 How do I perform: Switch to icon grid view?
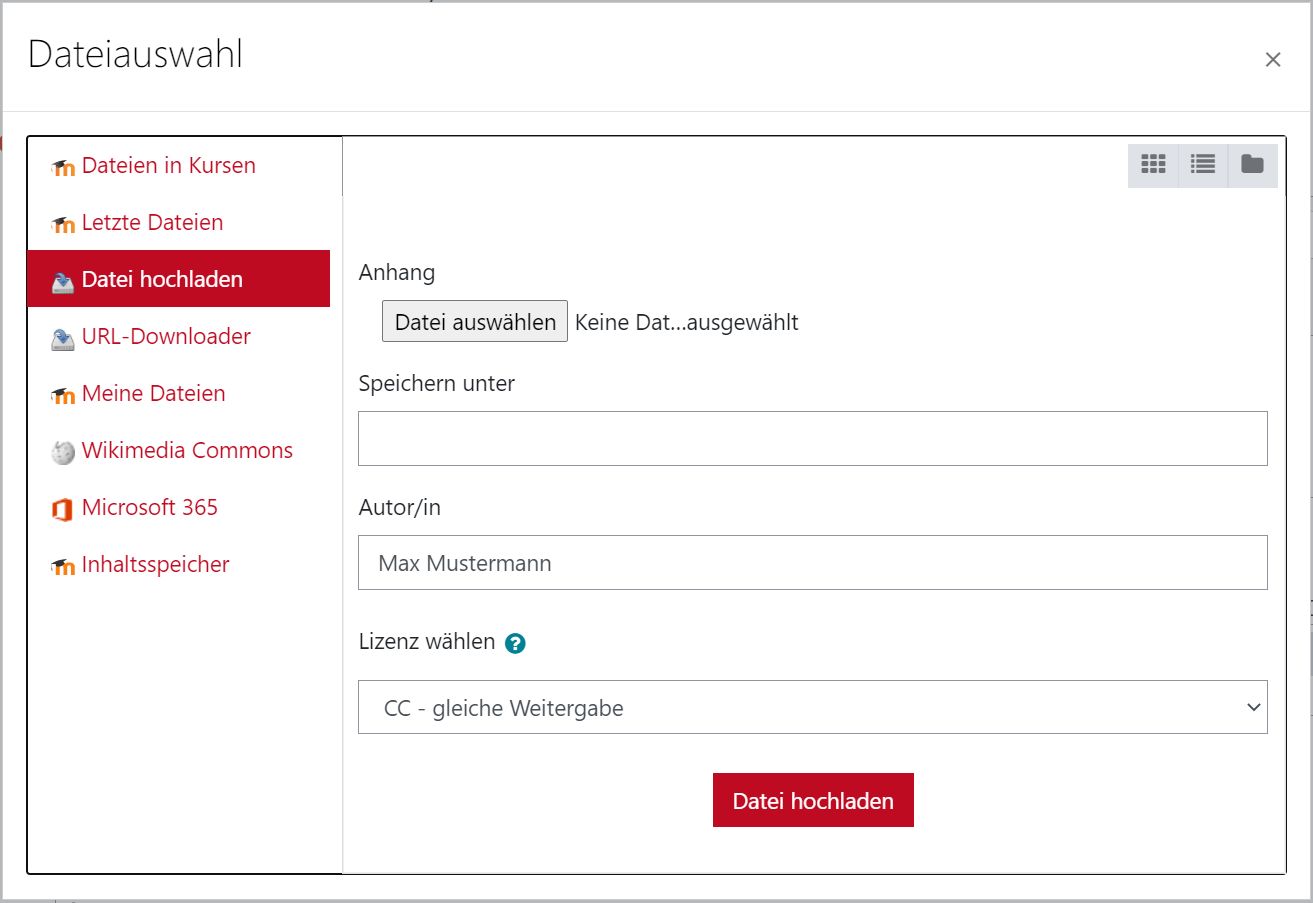(1152, 164)
